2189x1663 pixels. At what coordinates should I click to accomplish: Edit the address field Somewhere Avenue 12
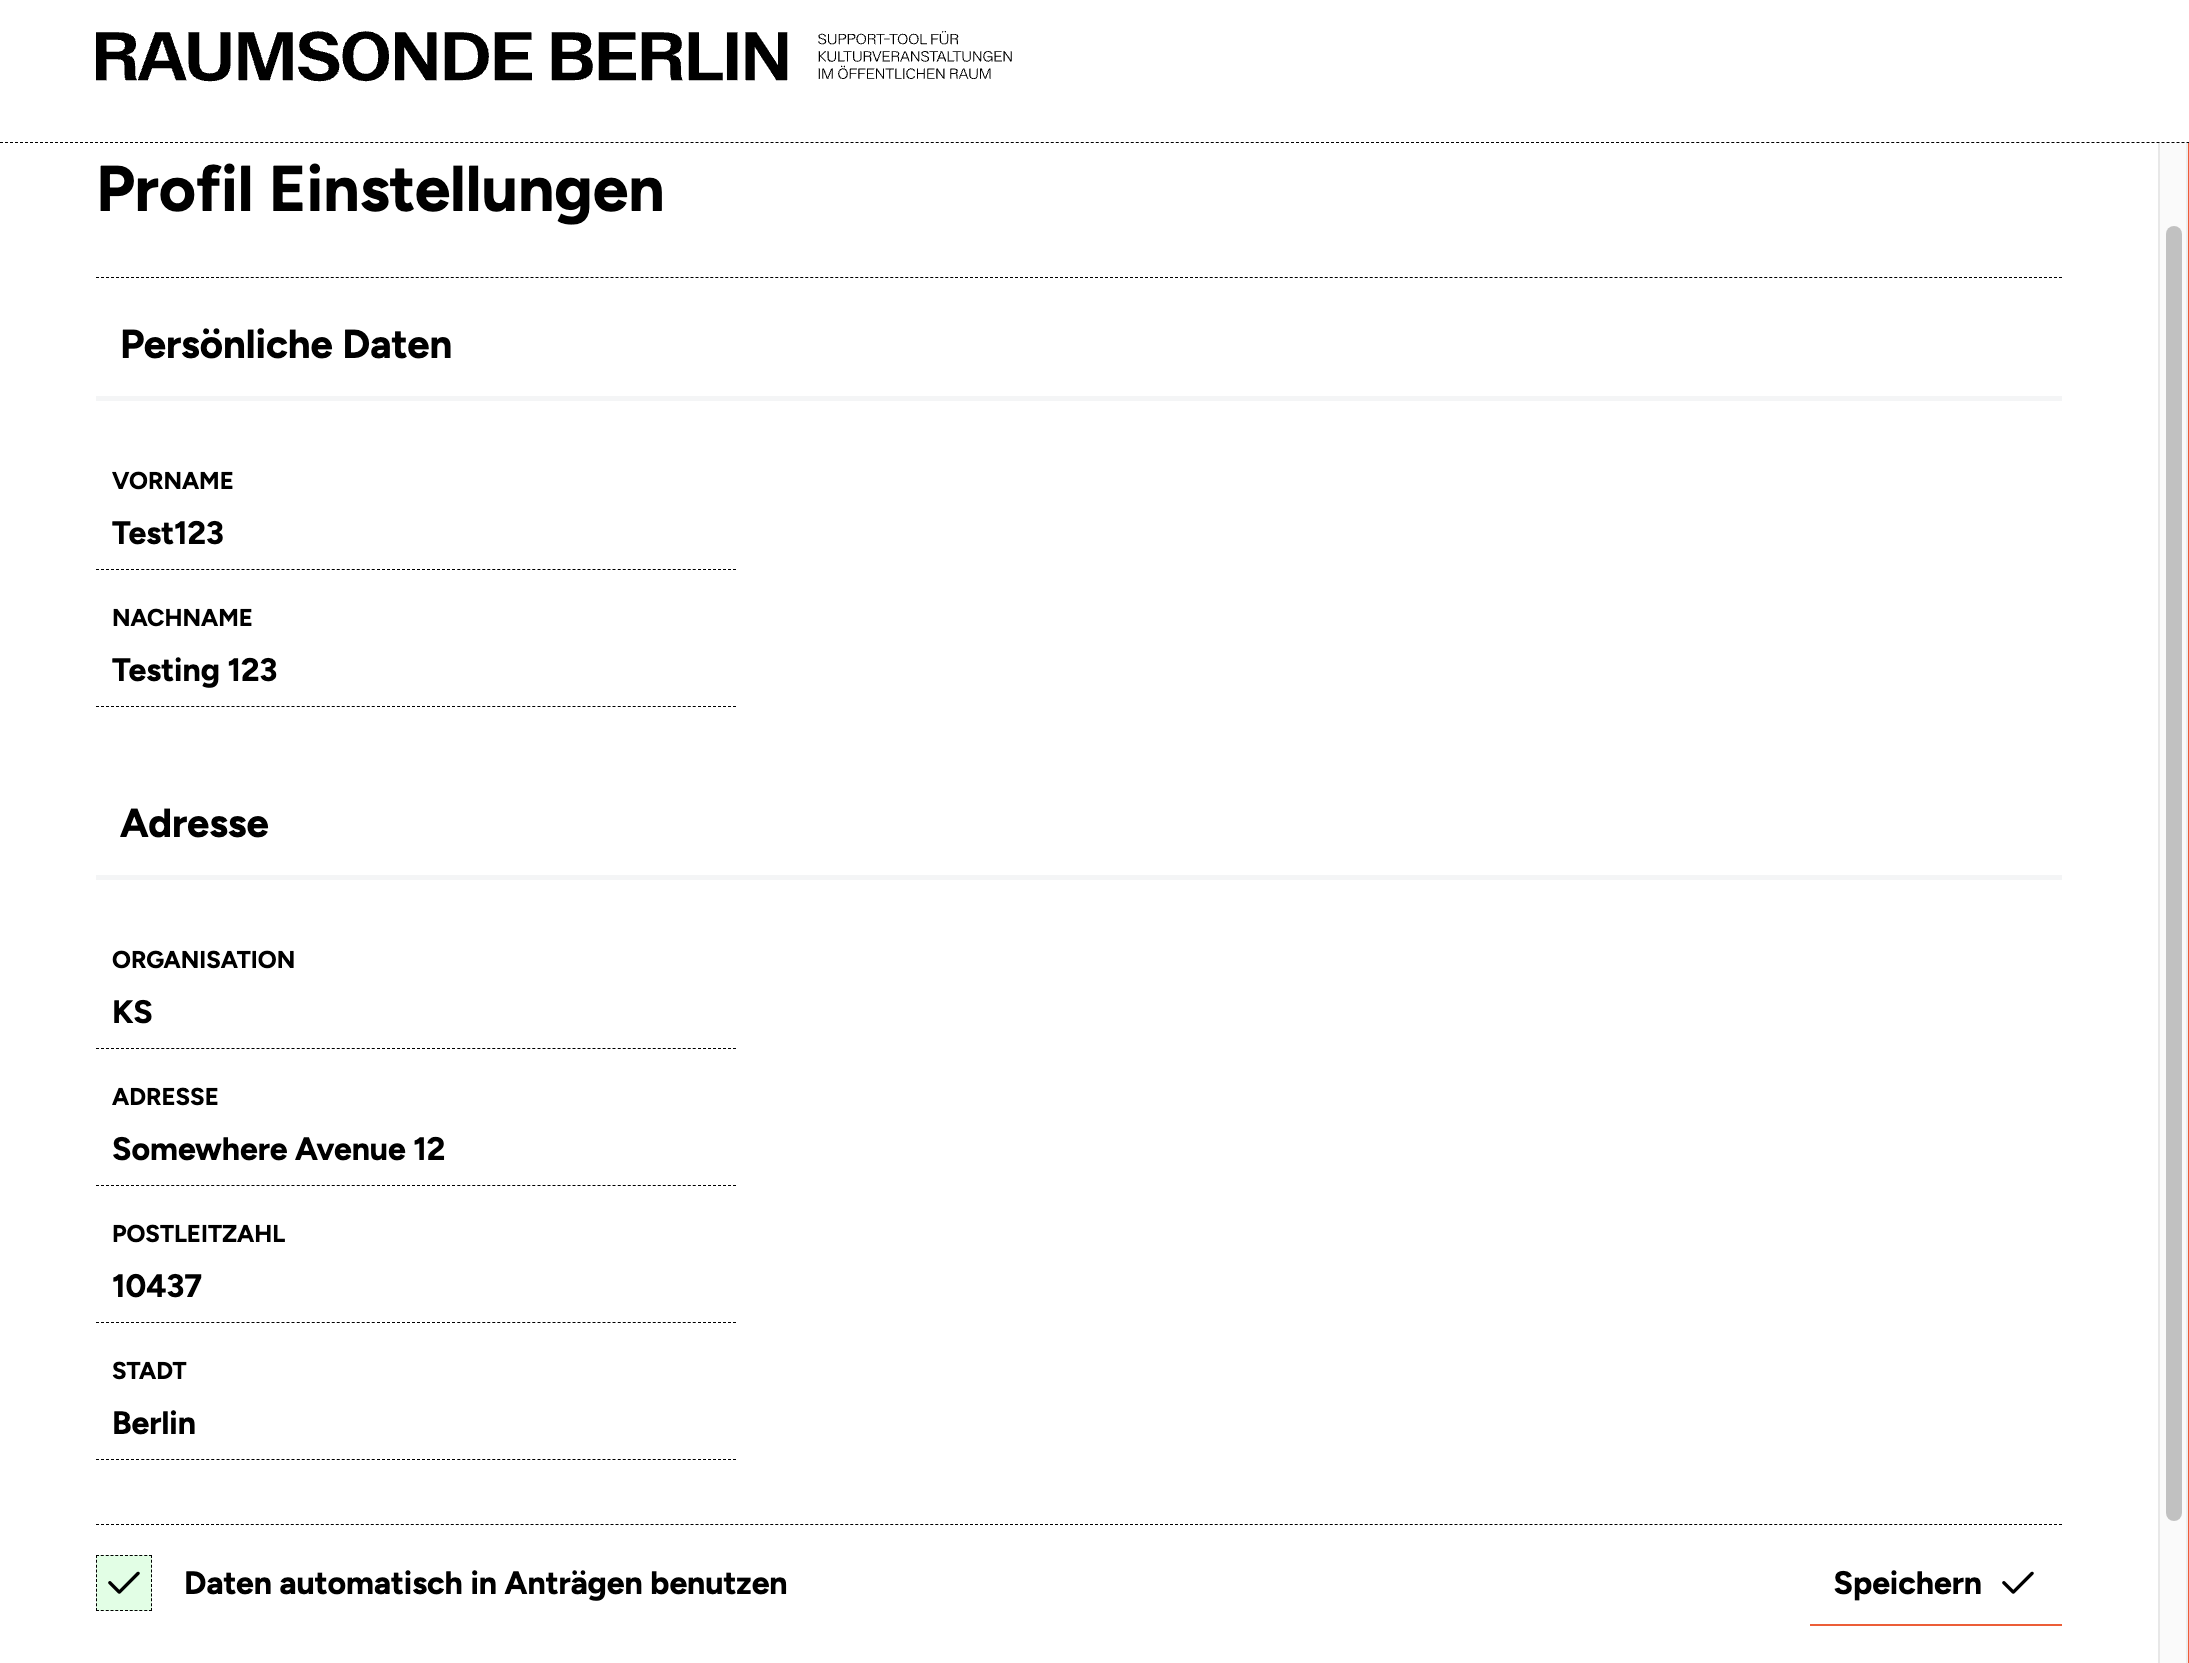pos(415,1149)
